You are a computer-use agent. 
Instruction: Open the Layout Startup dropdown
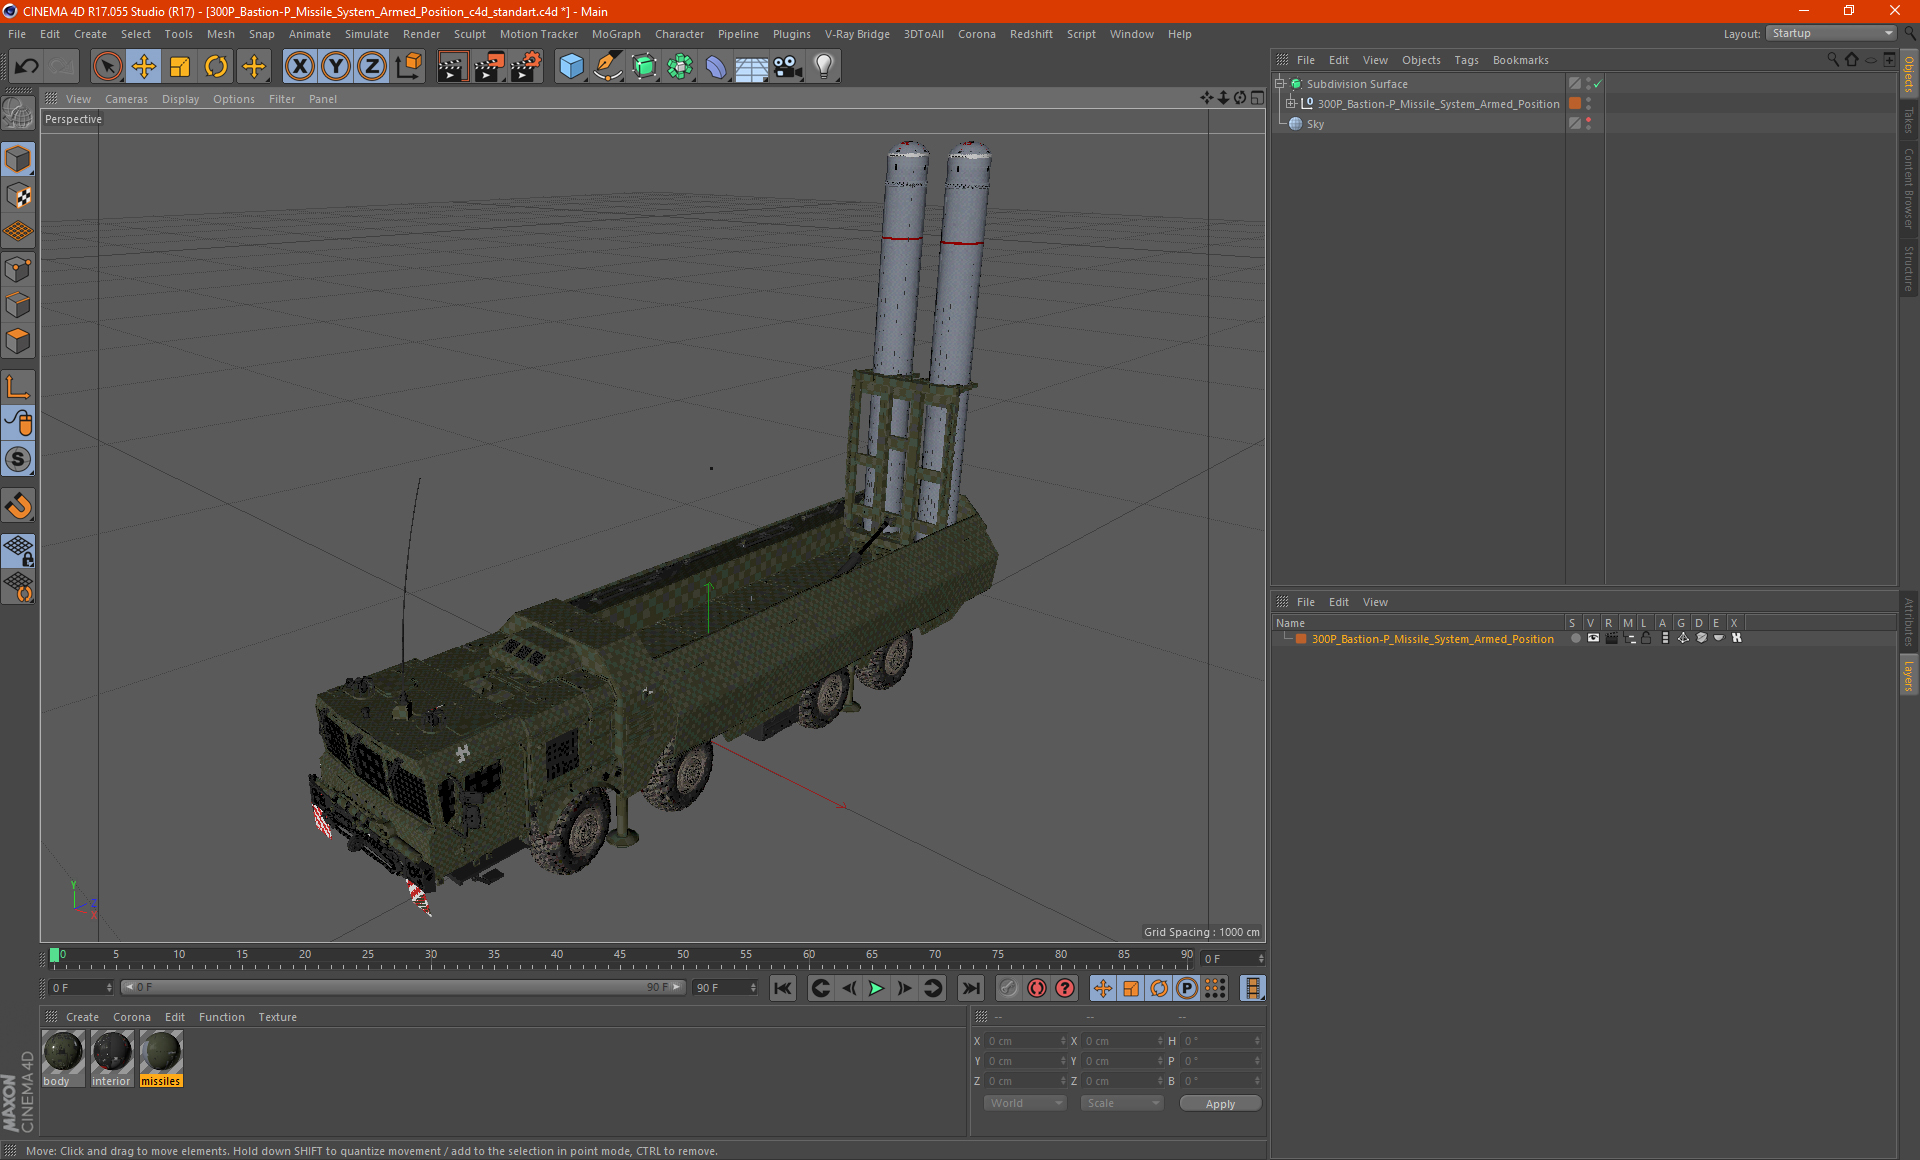click(1832, 33)
